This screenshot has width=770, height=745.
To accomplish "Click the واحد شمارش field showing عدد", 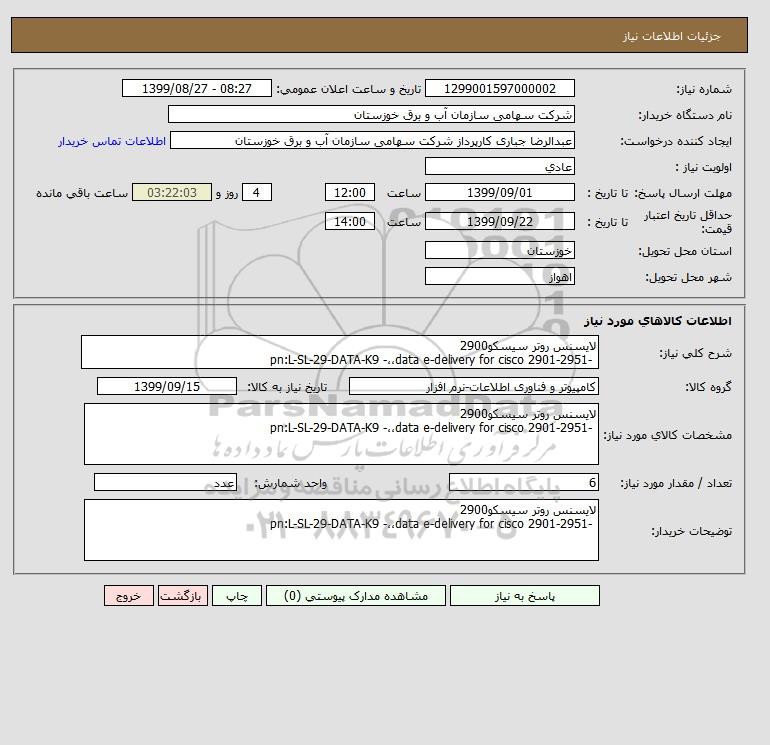I will click(165, 482).
